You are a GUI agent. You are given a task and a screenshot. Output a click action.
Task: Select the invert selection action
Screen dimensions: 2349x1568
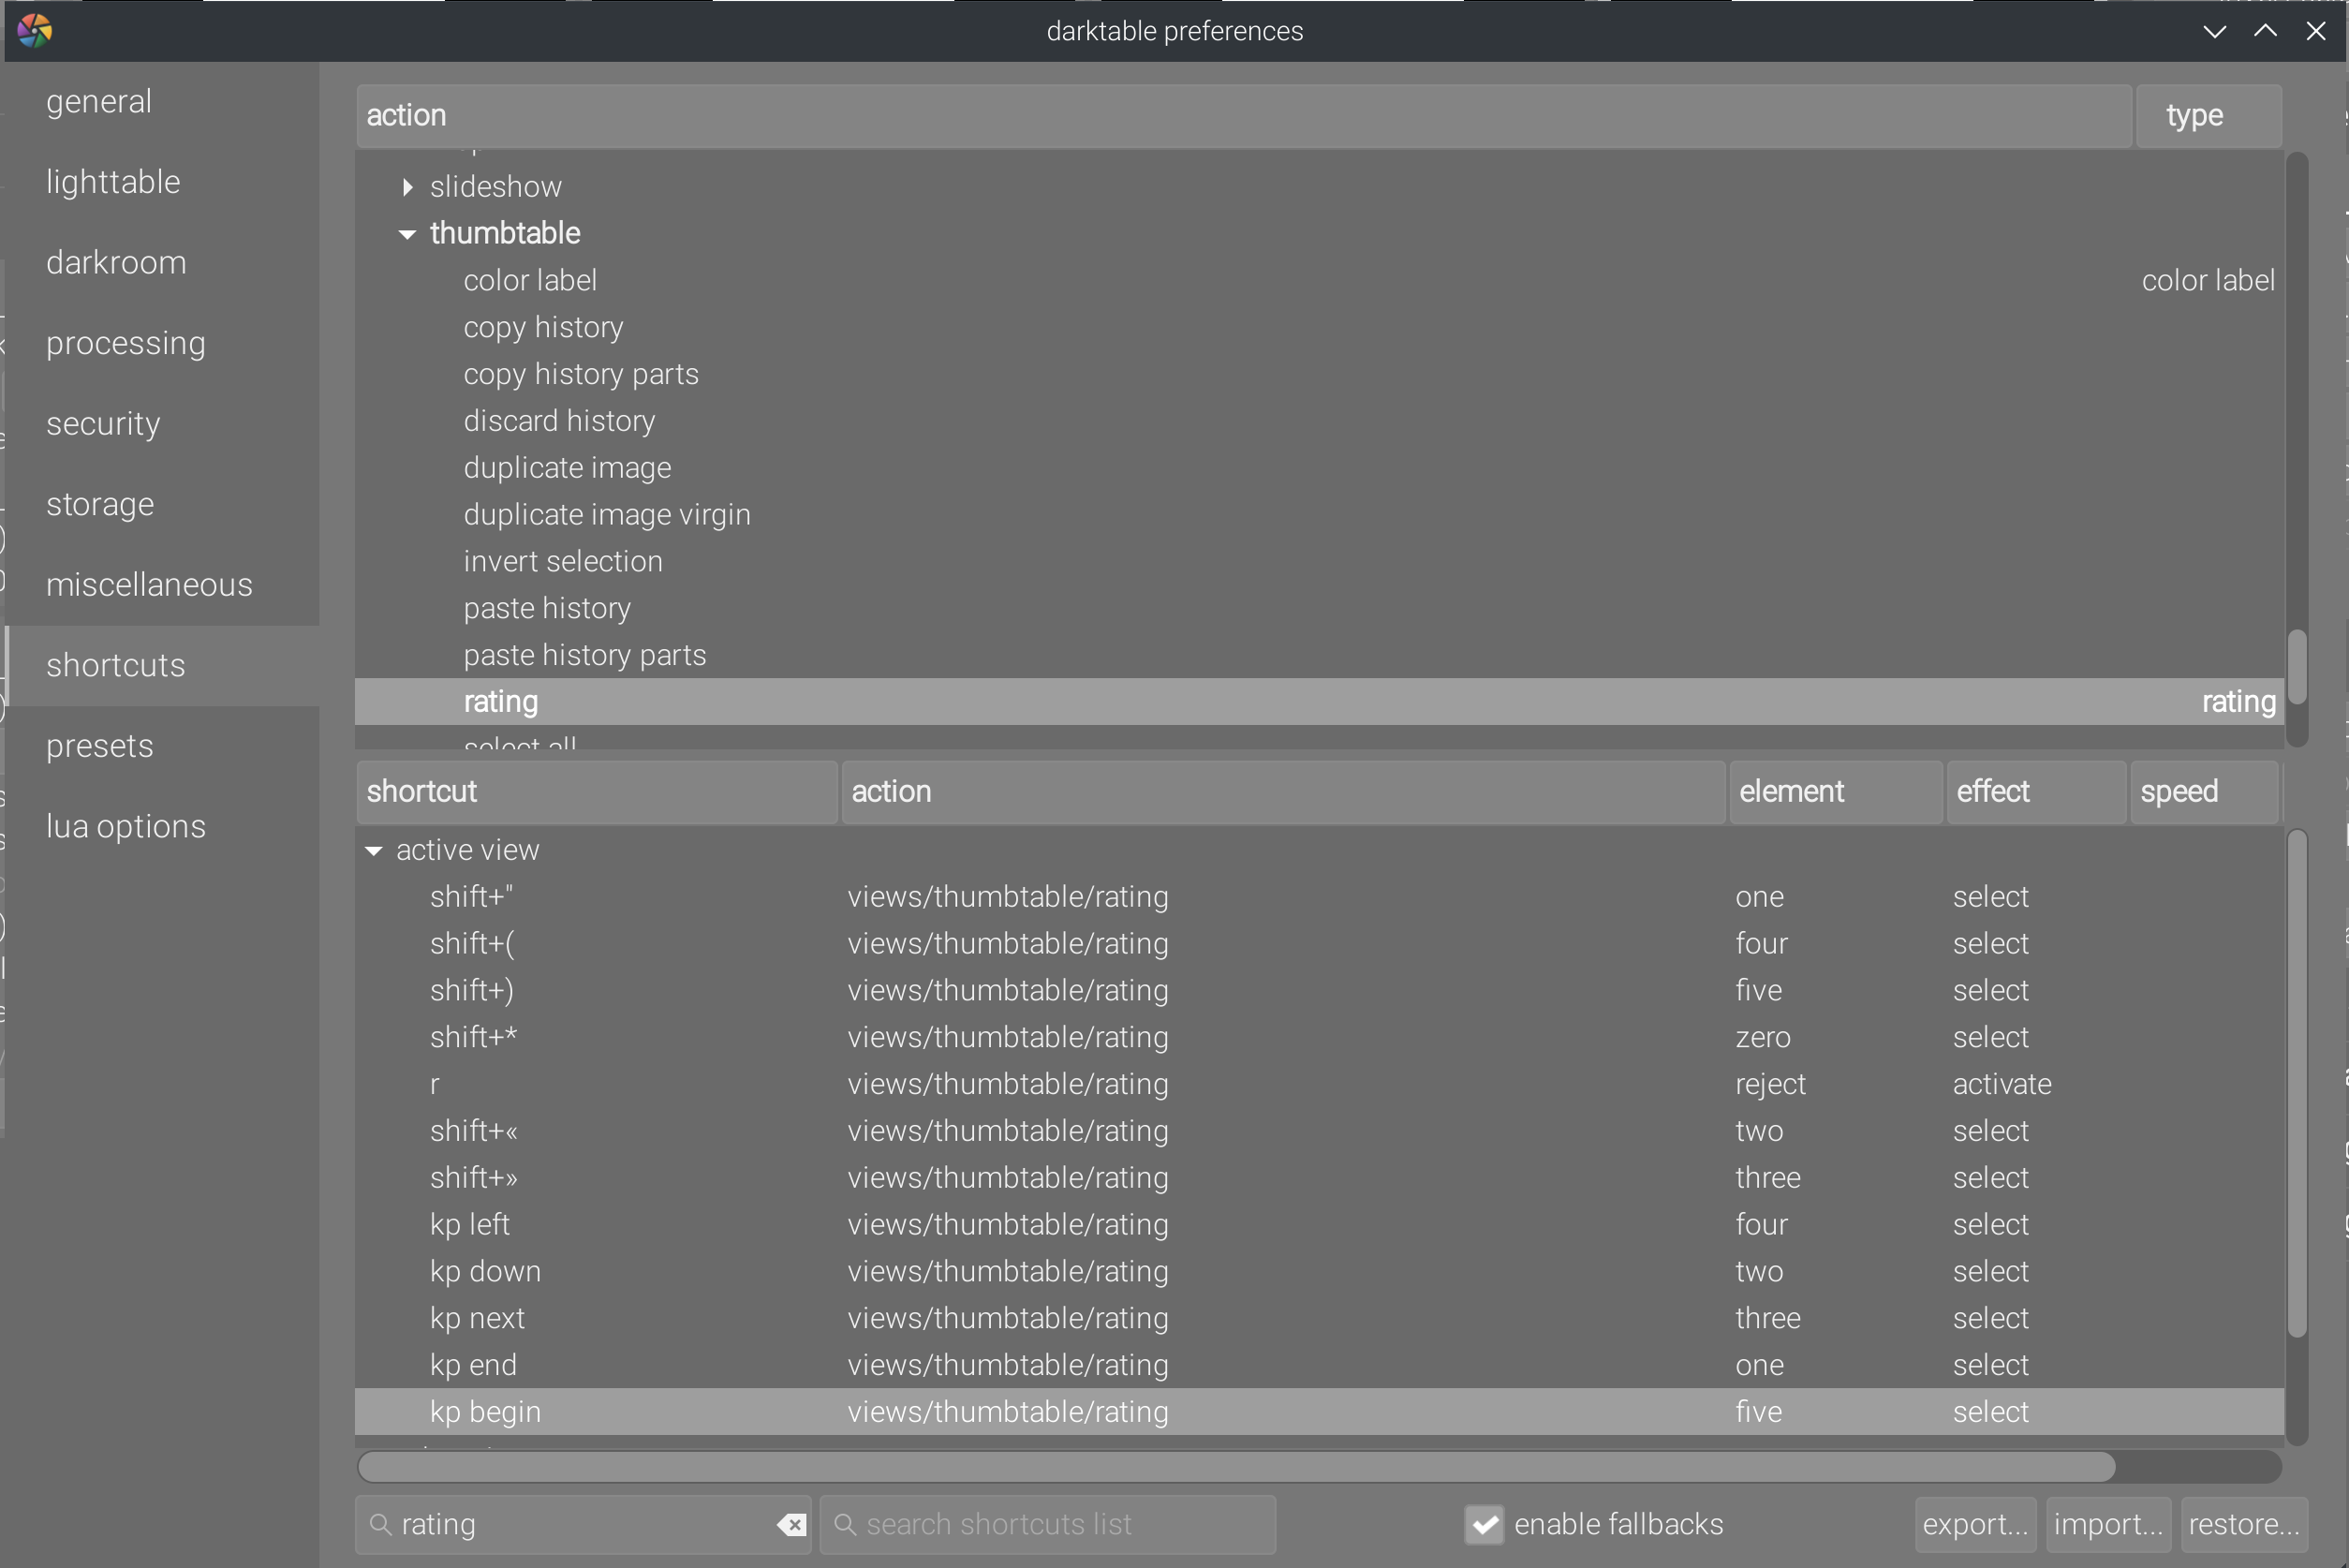tap(1319, 562)
